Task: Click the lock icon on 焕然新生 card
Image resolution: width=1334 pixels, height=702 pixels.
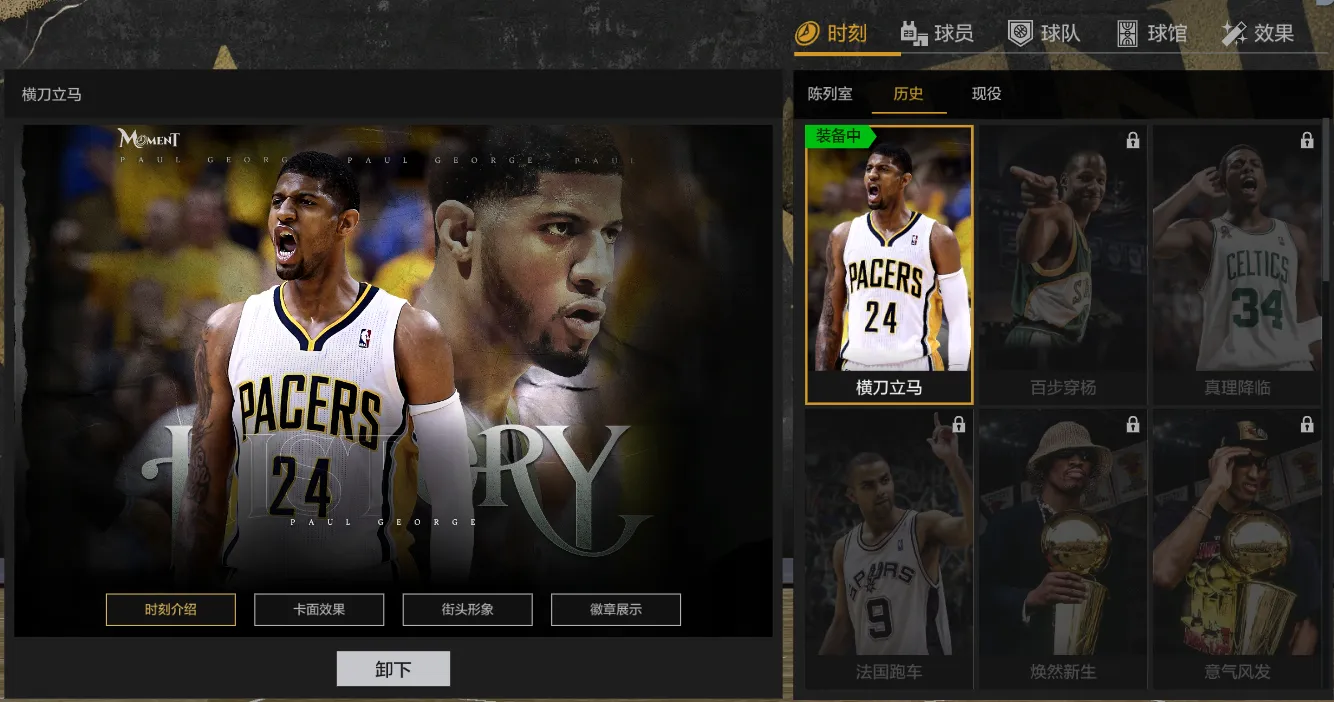Action: pyautogui.click(x=1133, y=425)
